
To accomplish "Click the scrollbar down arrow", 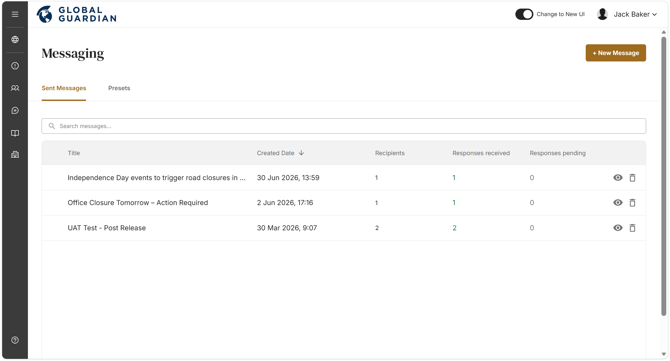I will click(664, 354).
